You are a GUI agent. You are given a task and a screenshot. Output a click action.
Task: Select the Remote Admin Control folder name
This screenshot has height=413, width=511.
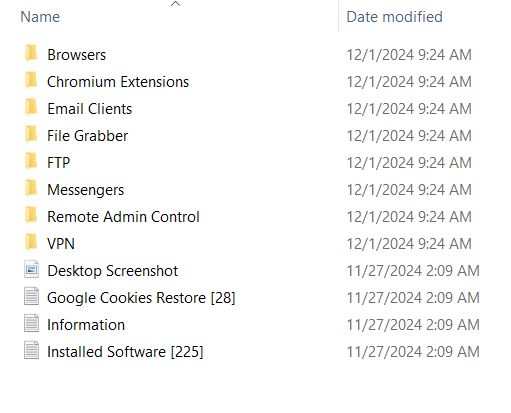(123, 217)
